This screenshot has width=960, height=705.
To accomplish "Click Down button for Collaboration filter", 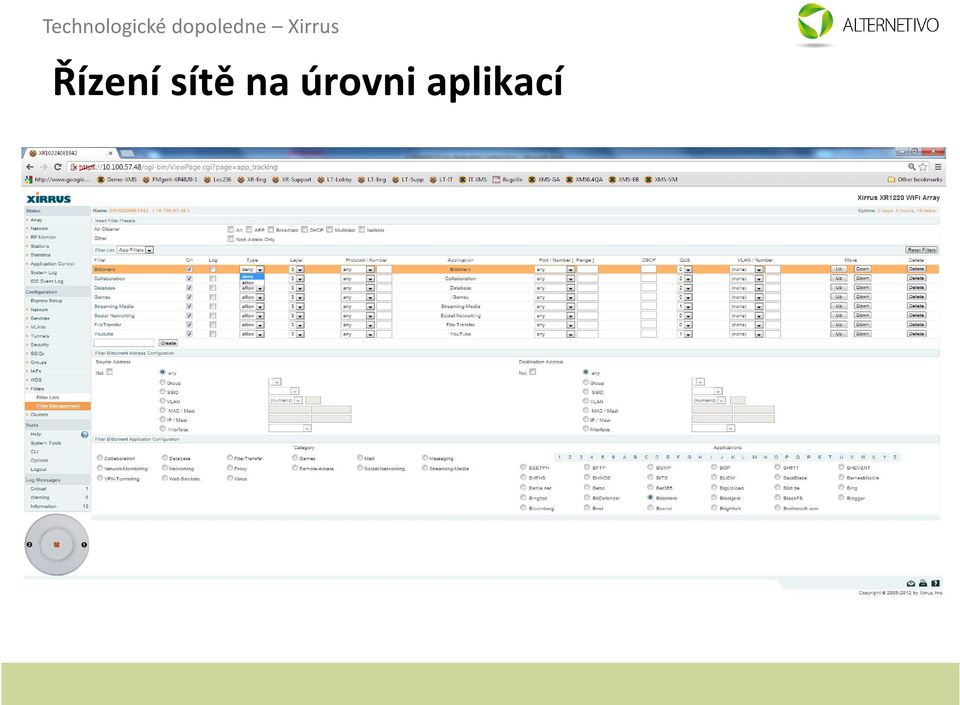I will click(x=863, y=278).
